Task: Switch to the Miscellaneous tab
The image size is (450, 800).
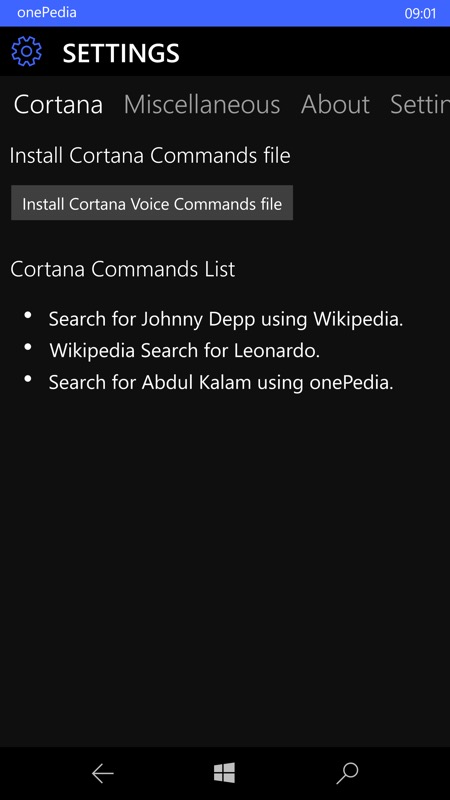Action: pyautogui.click(x=202, y=105)
